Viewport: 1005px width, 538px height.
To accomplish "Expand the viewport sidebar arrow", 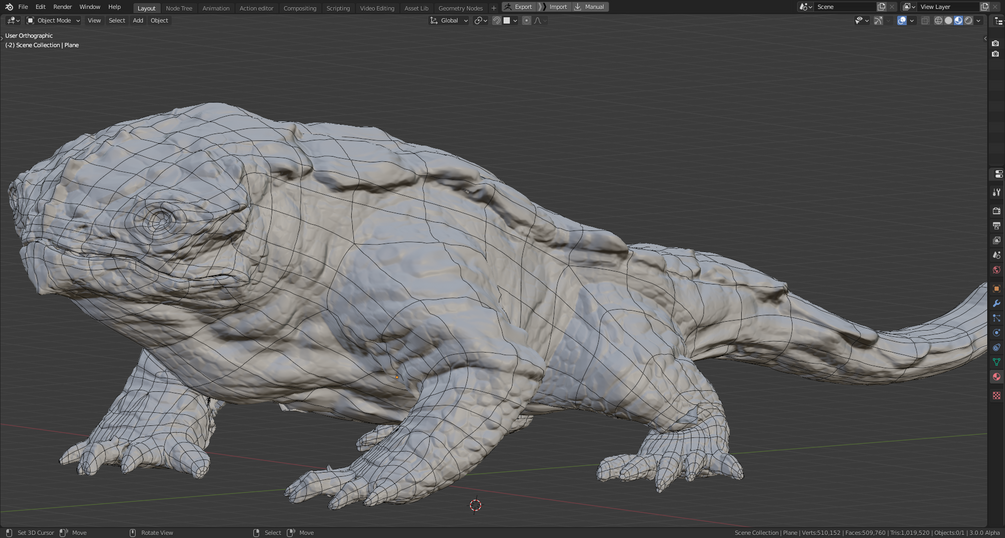I will pyautogui.click(x=985, y=38).
